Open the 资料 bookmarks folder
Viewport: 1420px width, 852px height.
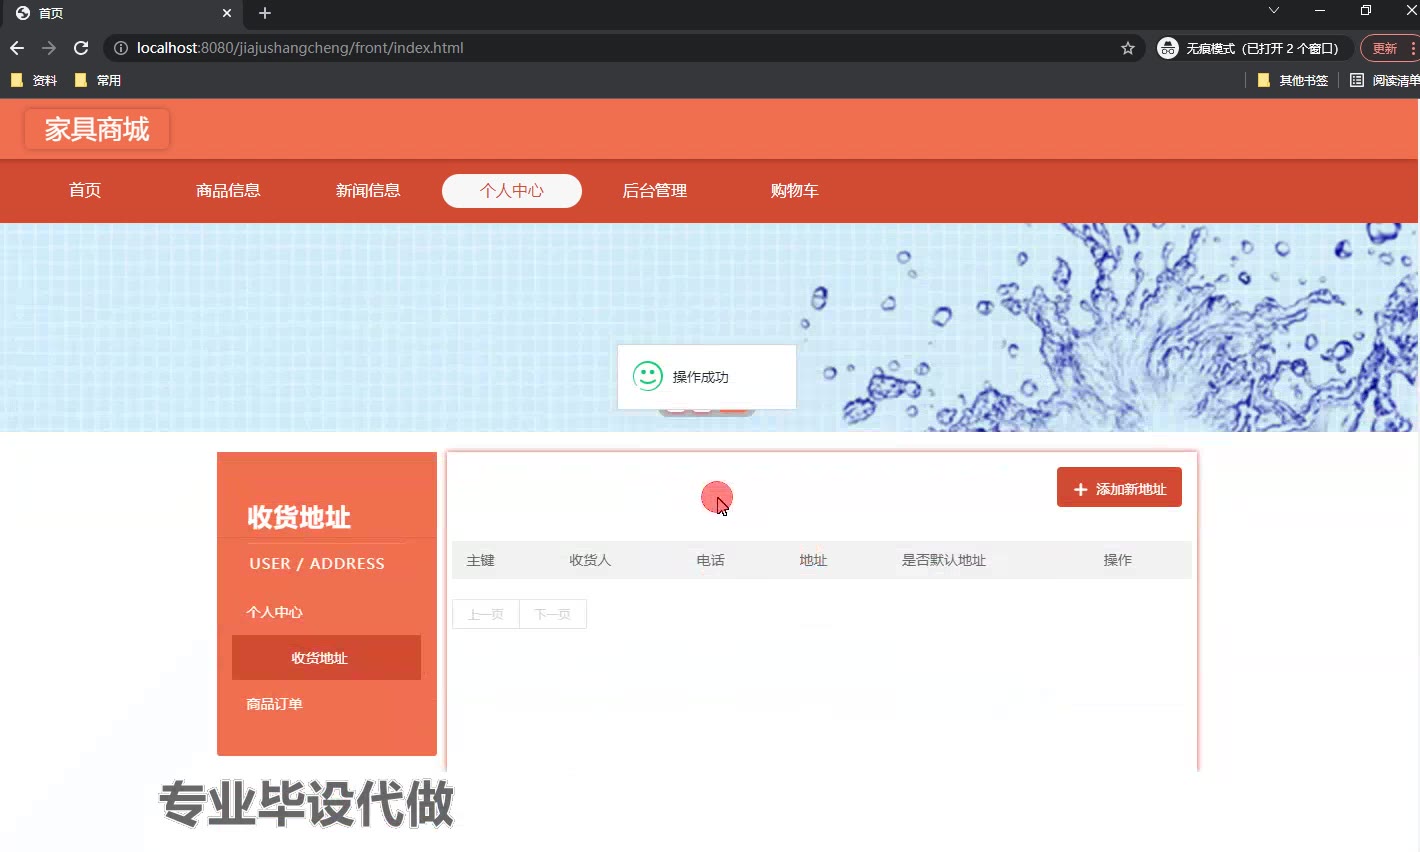[34, 80]
